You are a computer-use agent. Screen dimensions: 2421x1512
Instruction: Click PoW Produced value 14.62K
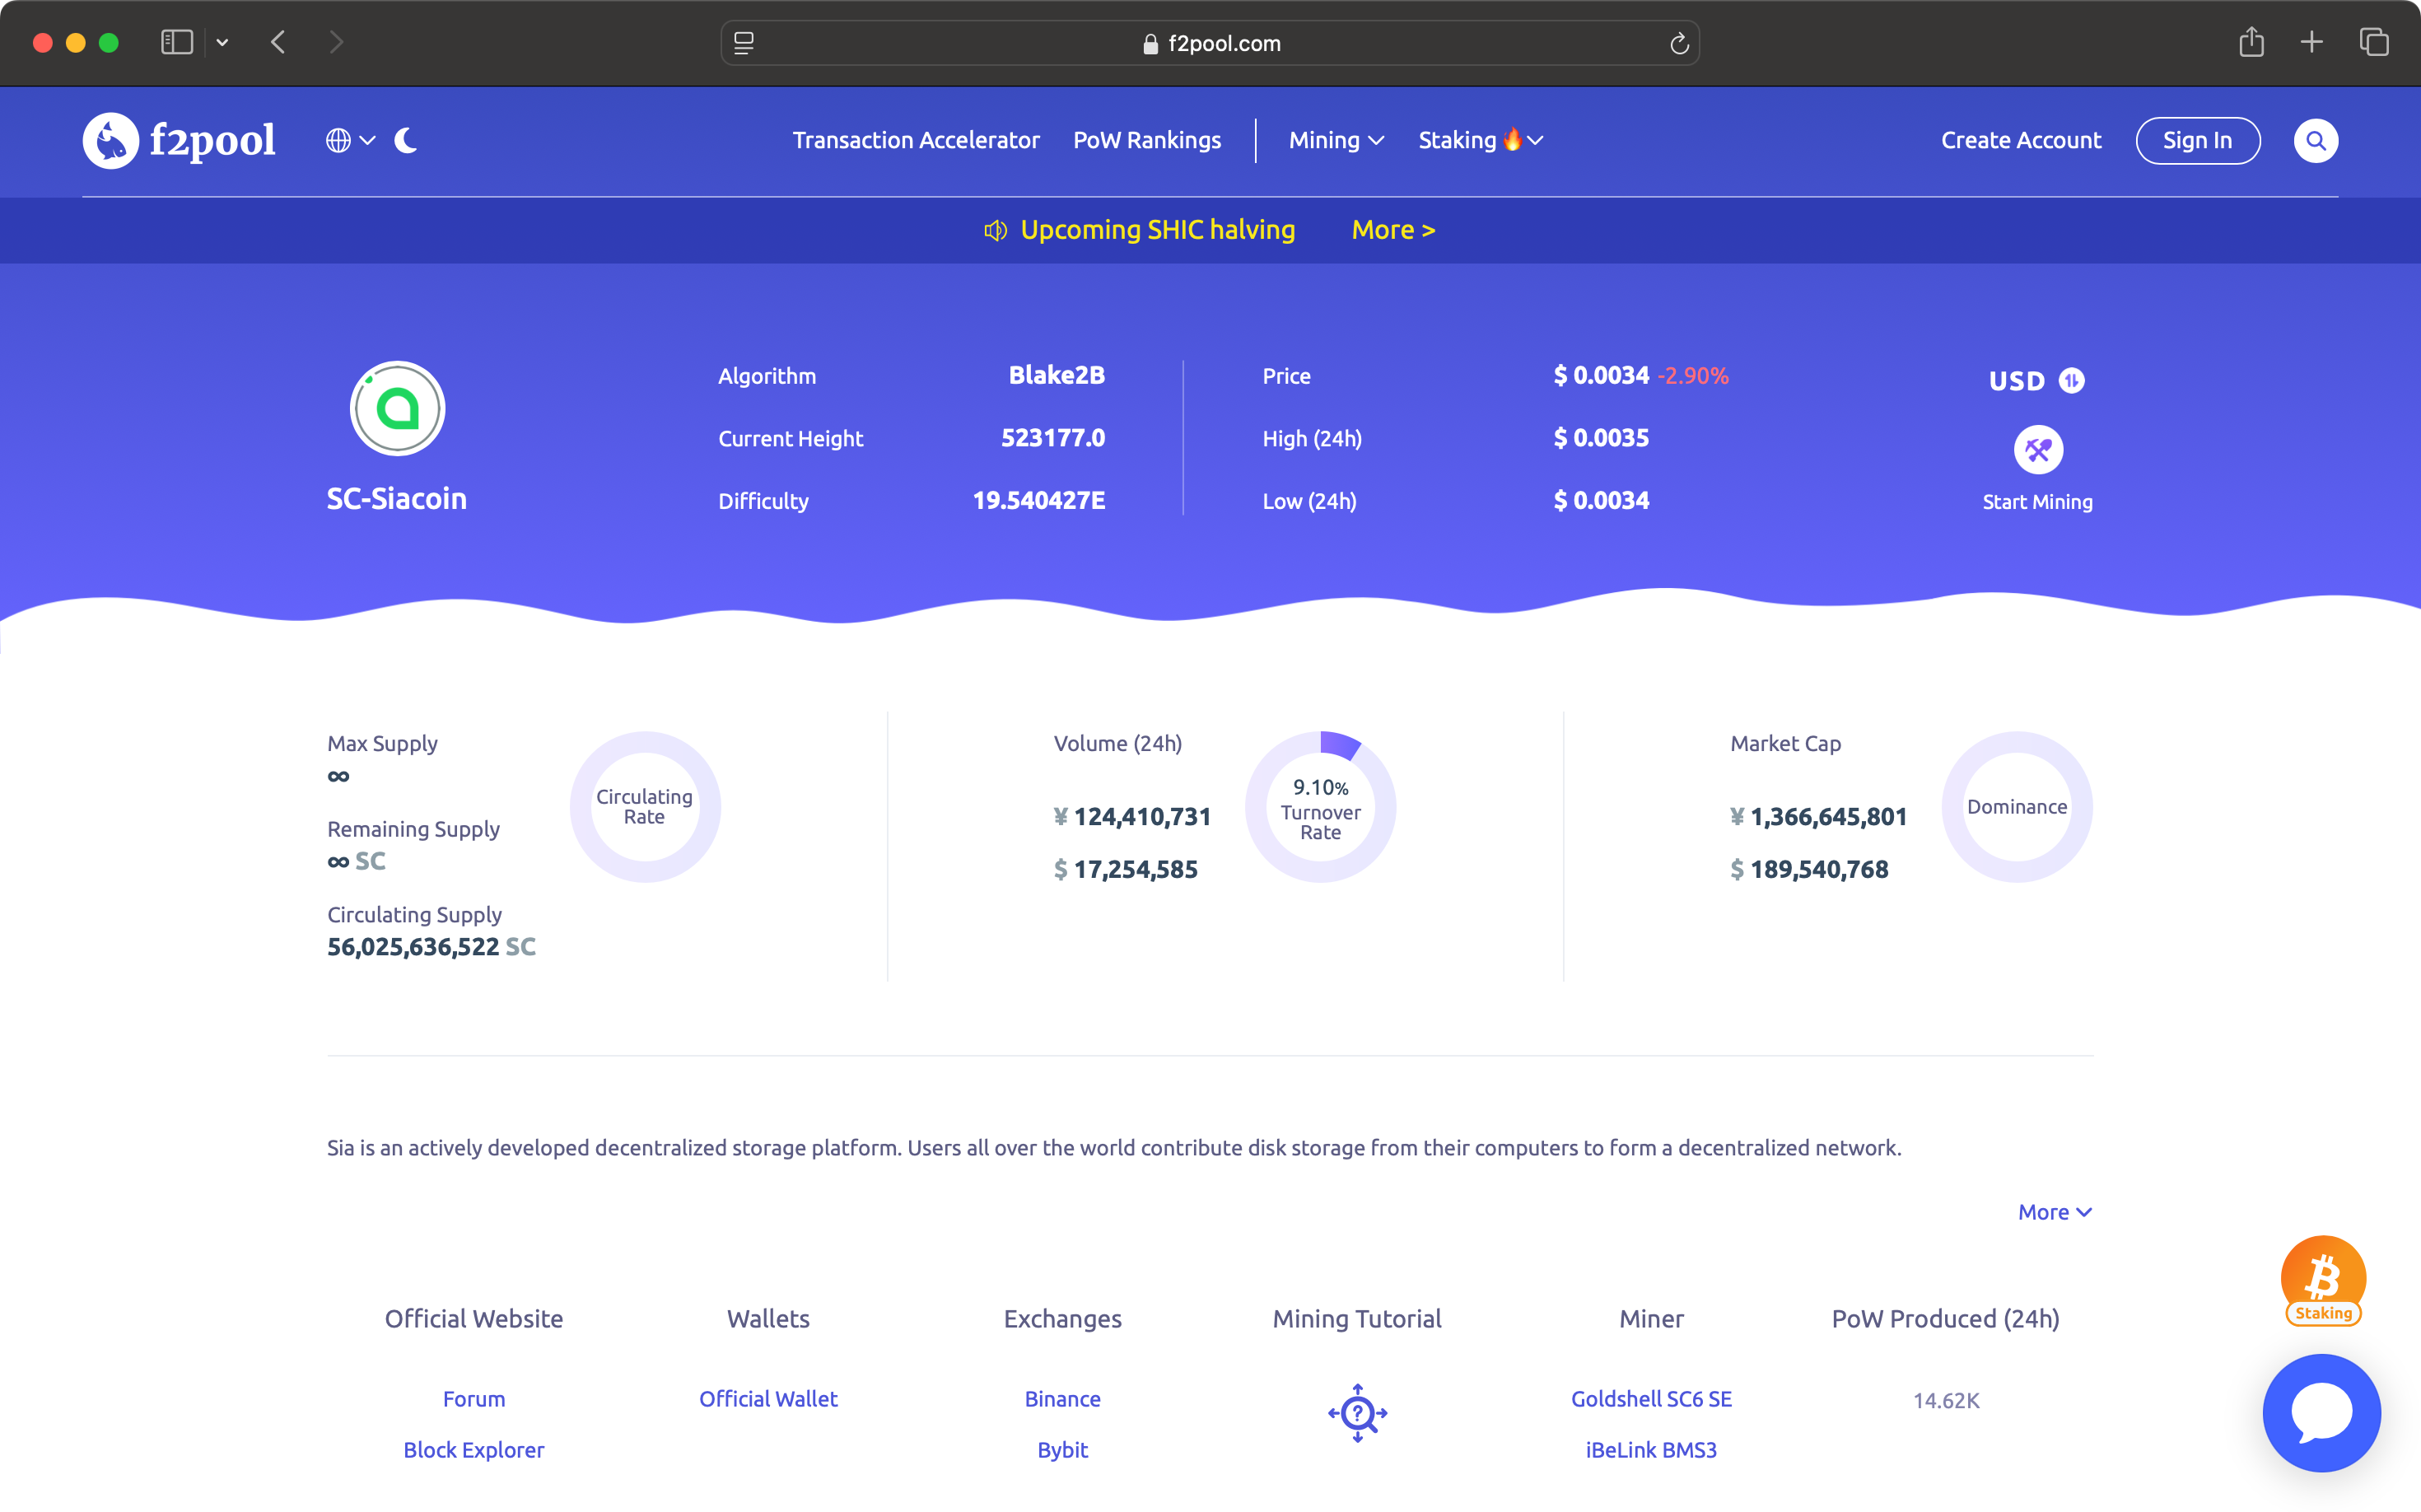coord(1946,1401)
